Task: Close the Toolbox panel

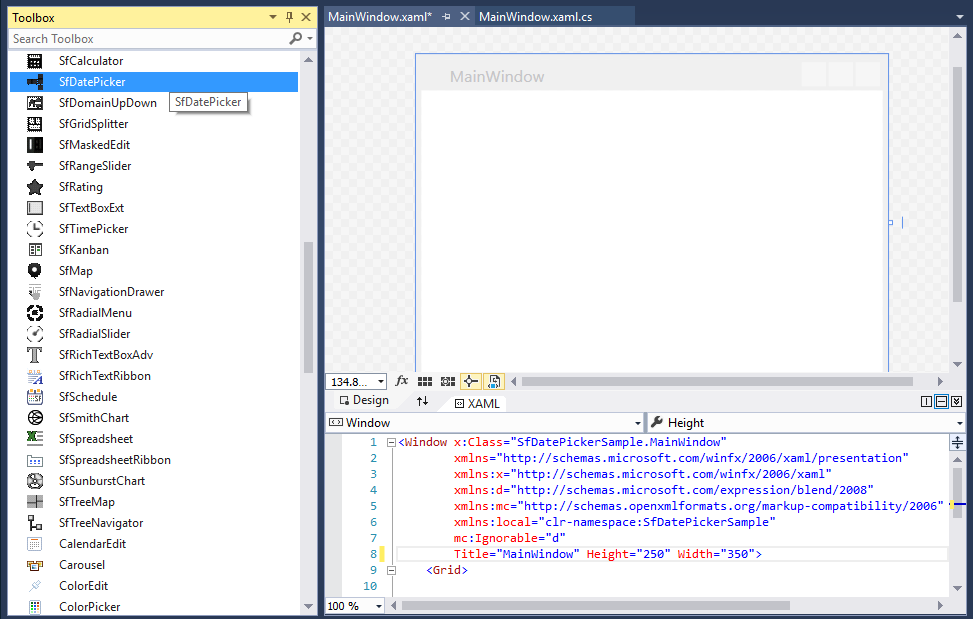Action: (306, 18)
